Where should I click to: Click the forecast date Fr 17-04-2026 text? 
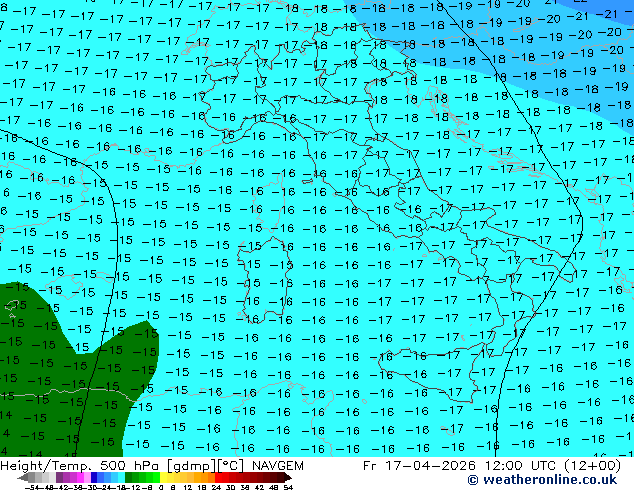419,466
